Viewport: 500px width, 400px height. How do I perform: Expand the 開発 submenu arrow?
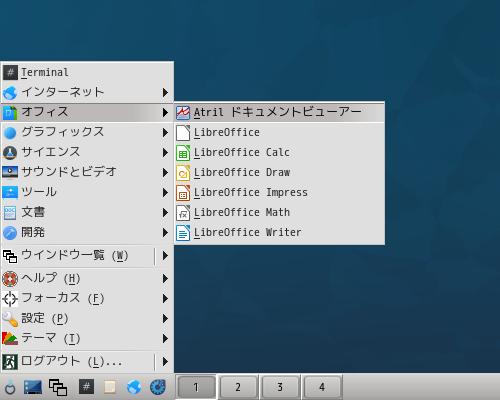[165, 232]
